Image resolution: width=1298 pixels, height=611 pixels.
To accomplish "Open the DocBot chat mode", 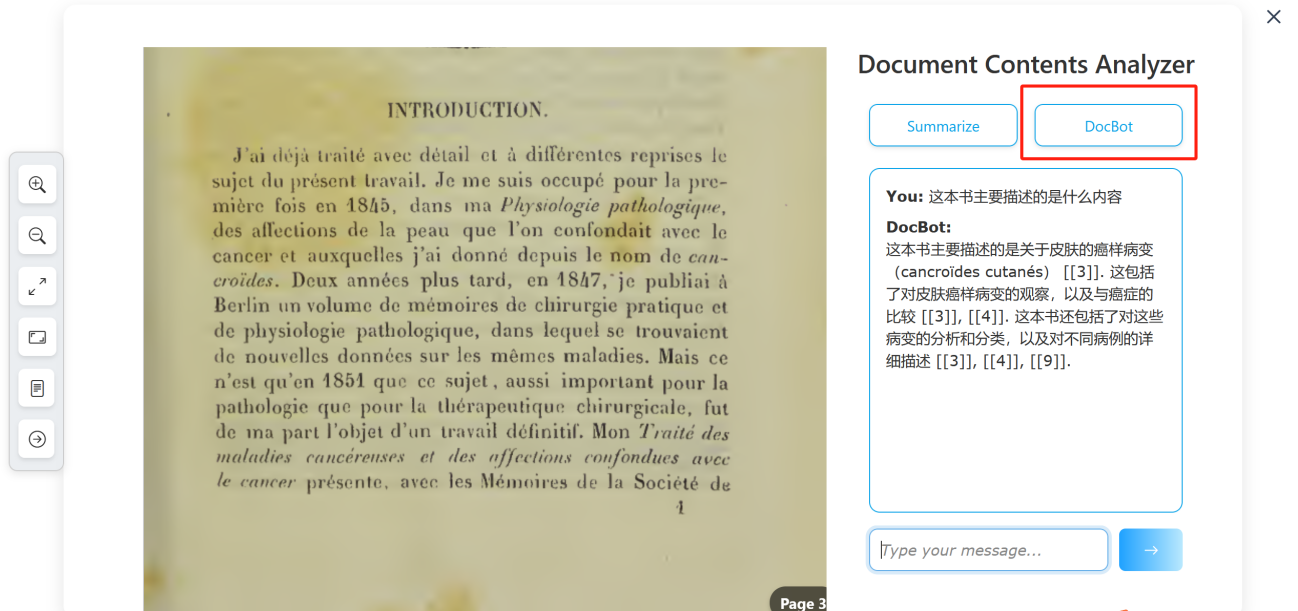I will [1108, 126].
